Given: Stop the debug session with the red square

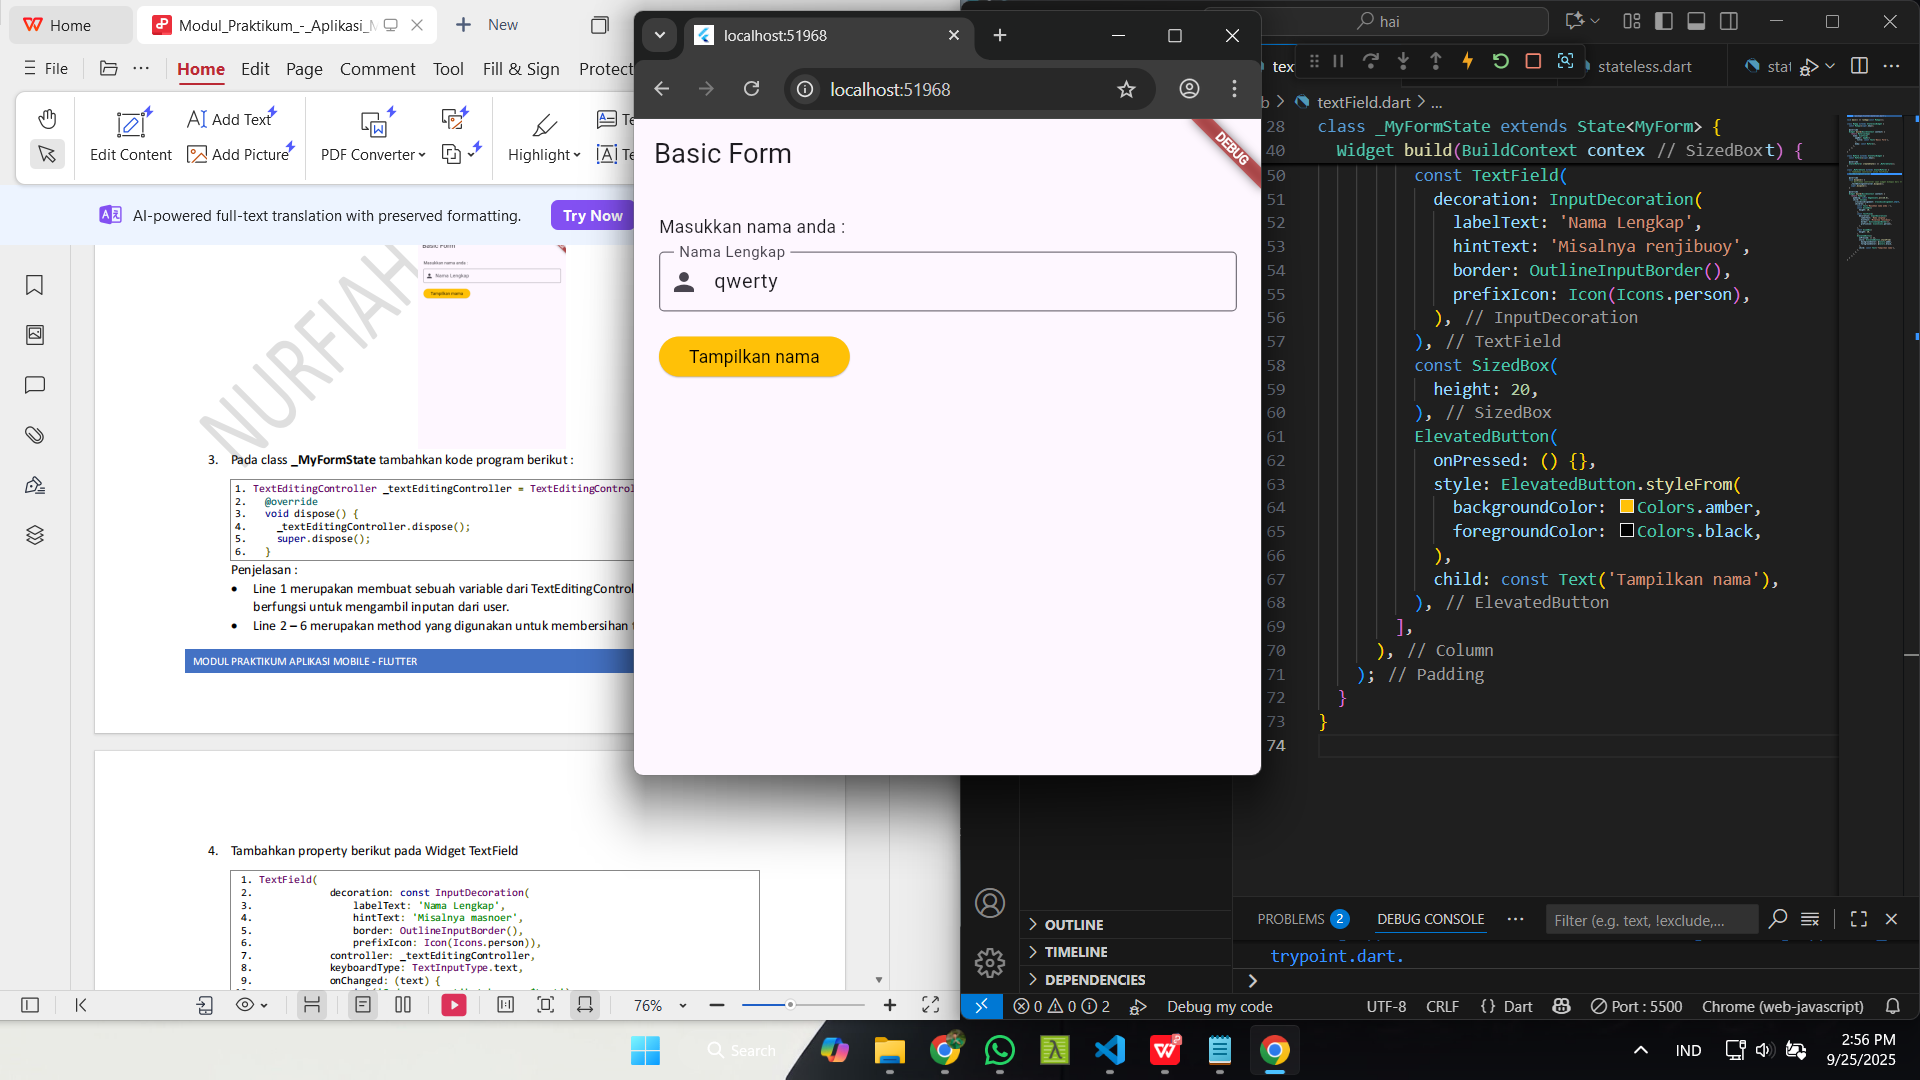Looking at the screenshot, I should [x=1533, y=62].
